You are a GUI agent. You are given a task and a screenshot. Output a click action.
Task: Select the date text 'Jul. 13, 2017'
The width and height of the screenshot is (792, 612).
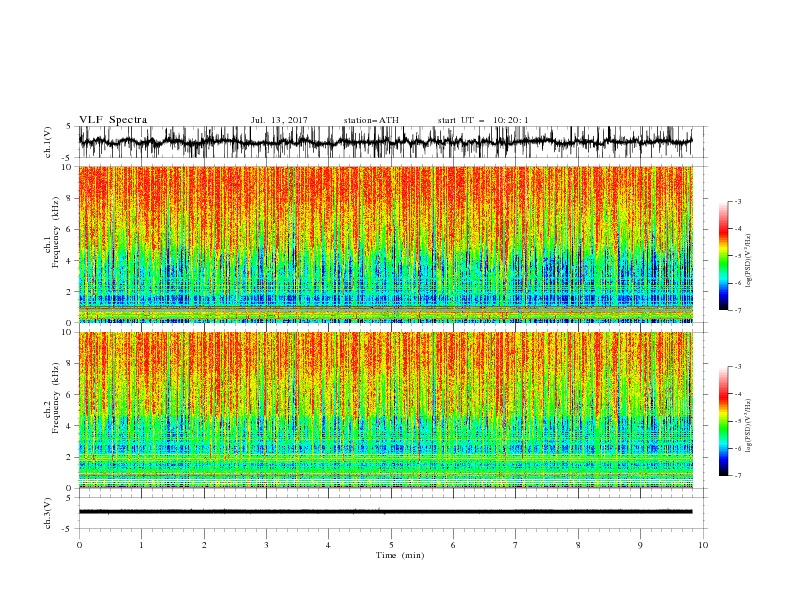point(279,120)
